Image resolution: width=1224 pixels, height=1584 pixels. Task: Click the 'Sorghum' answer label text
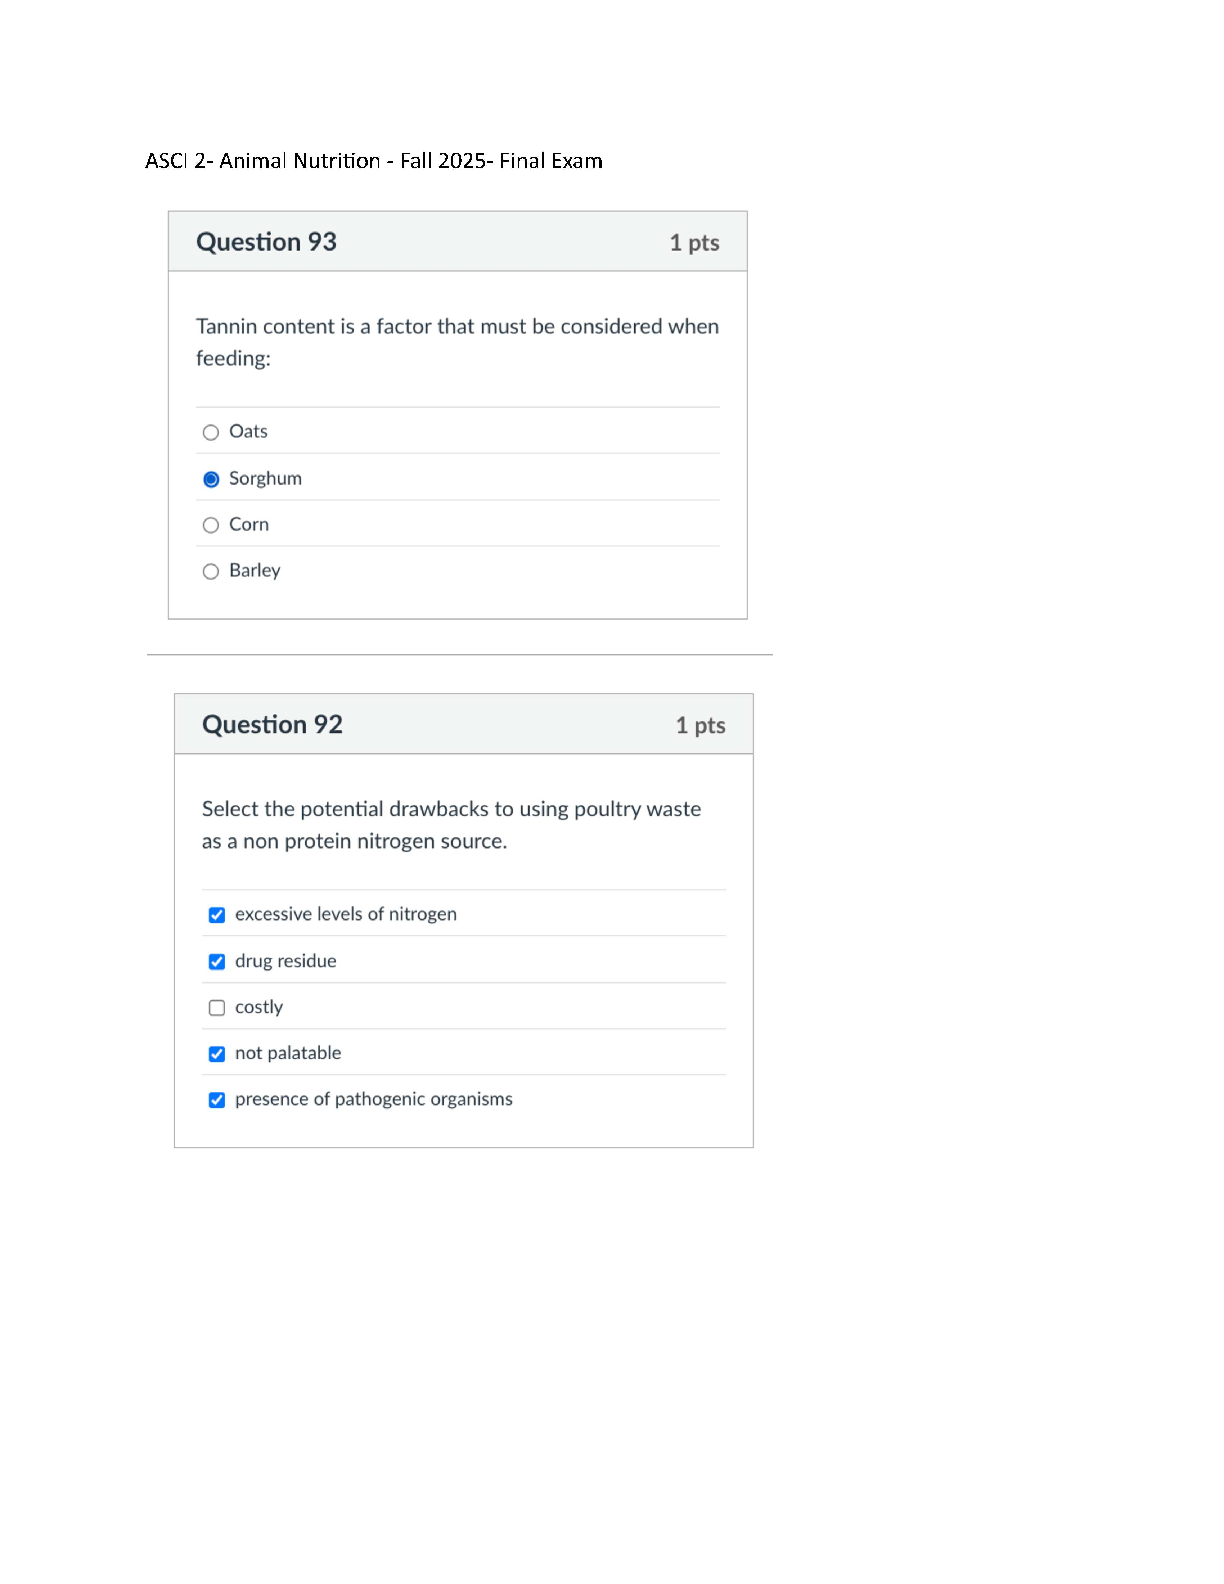[x=265, y=479]
